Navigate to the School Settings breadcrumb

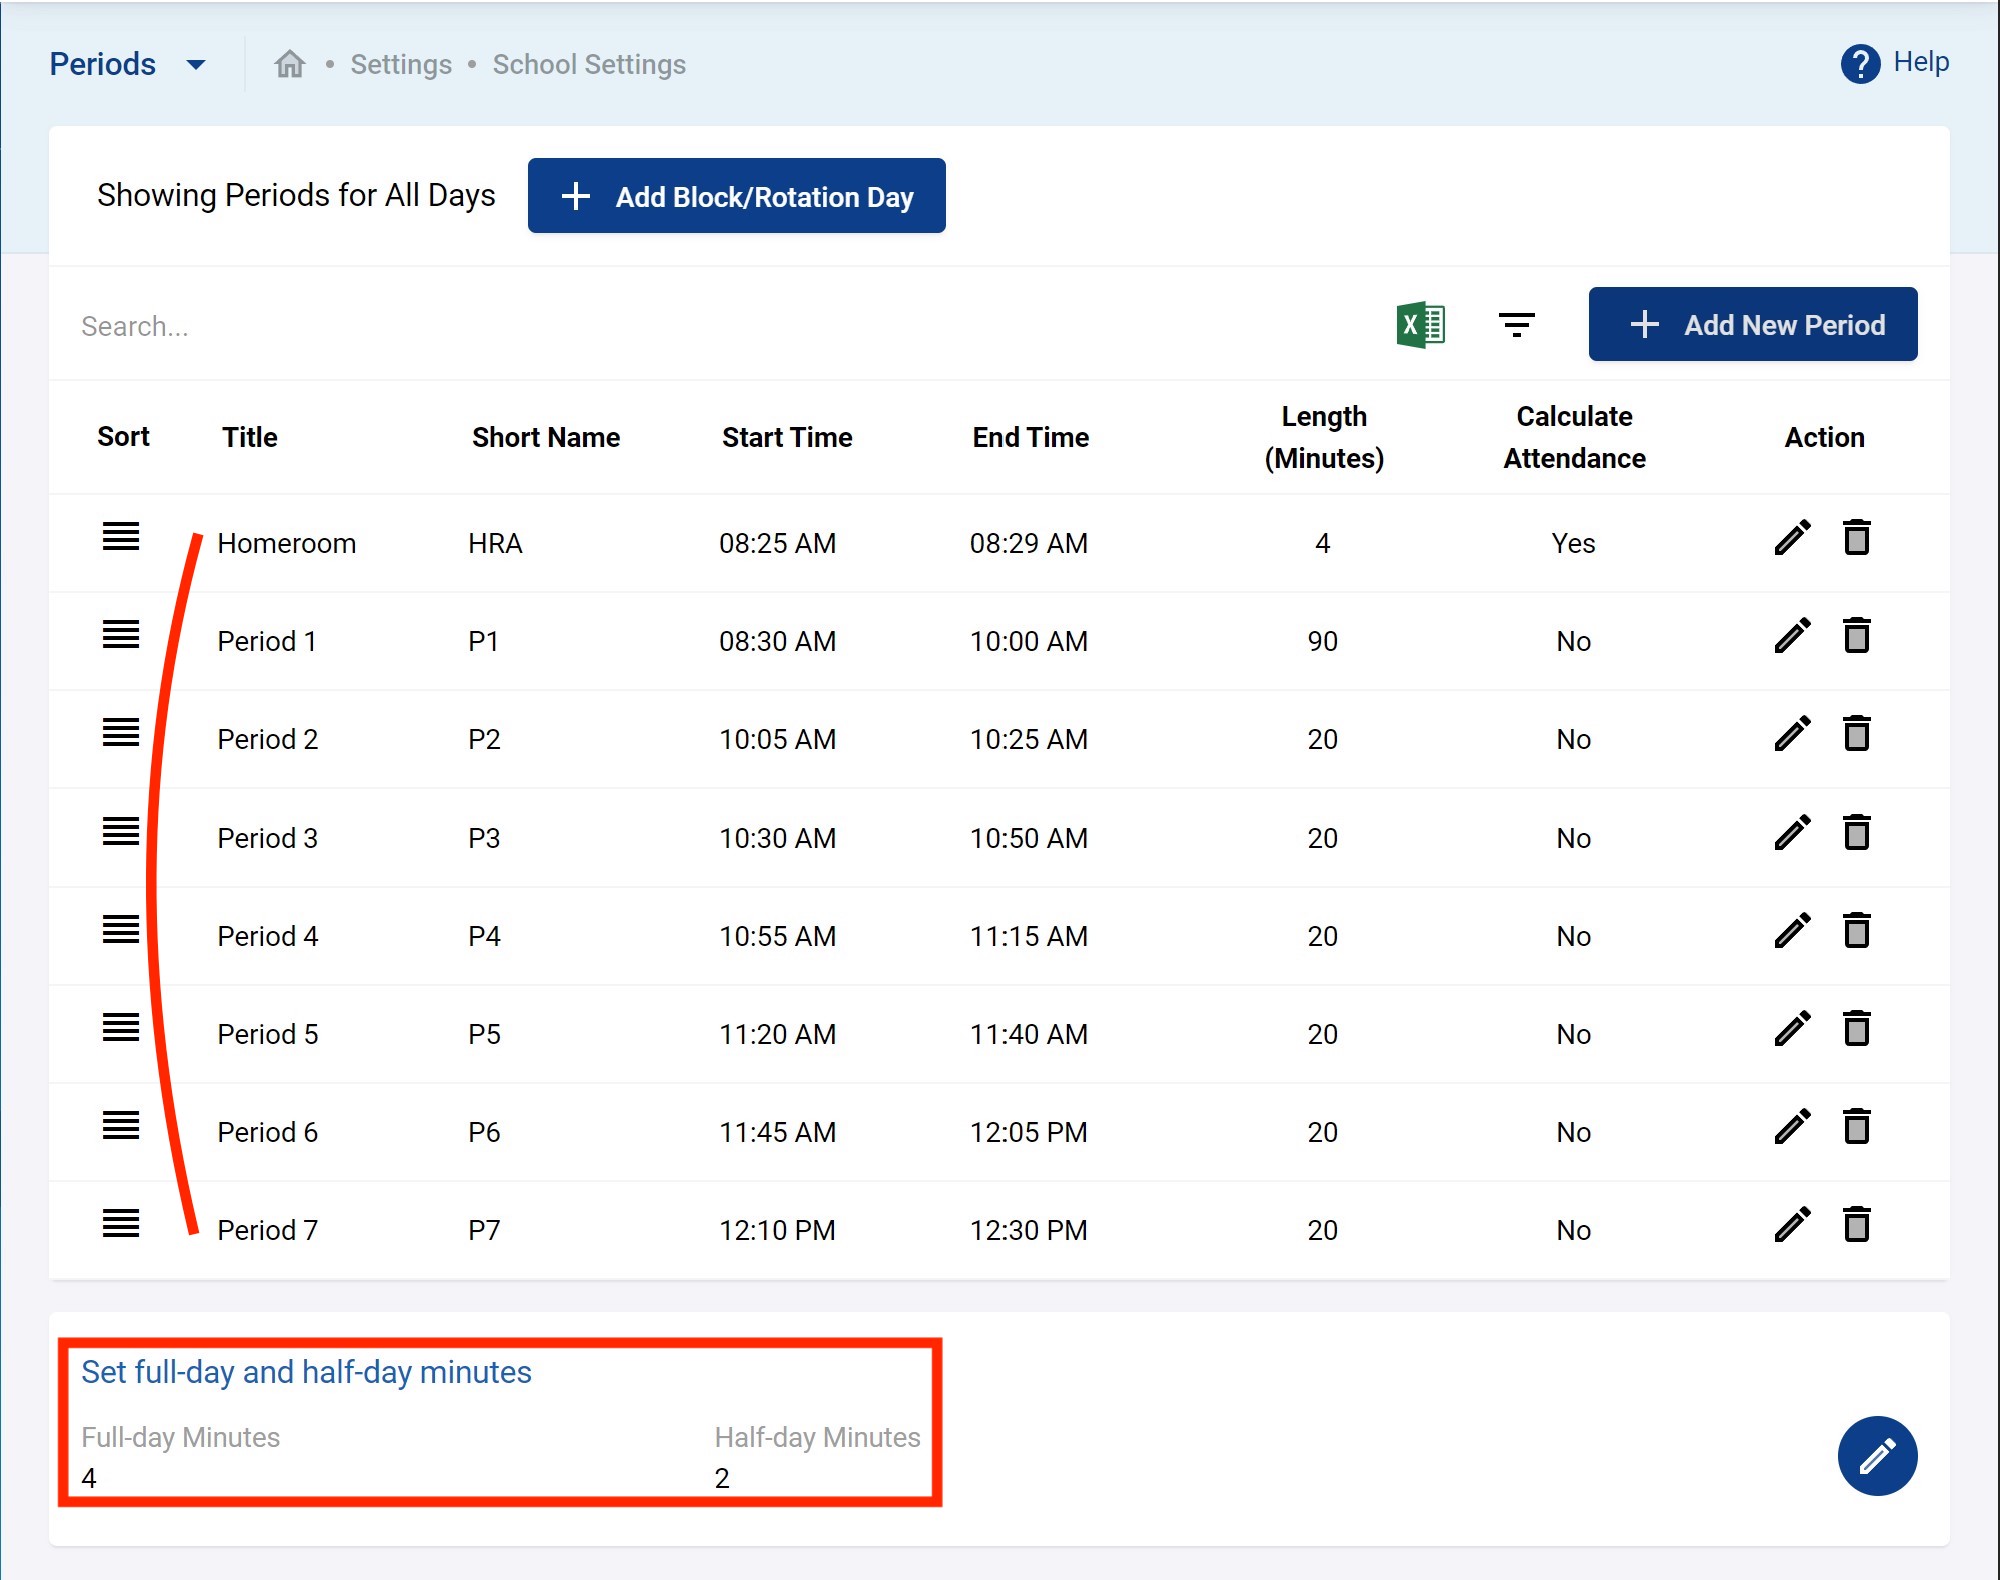click(589, 65)
